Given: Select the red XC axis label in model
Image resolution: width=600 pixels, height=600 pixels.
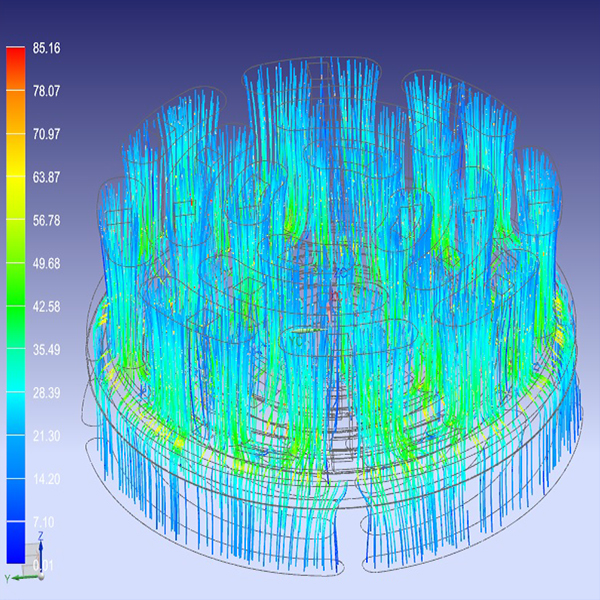Looking at the screenshot, I should 335,295.
